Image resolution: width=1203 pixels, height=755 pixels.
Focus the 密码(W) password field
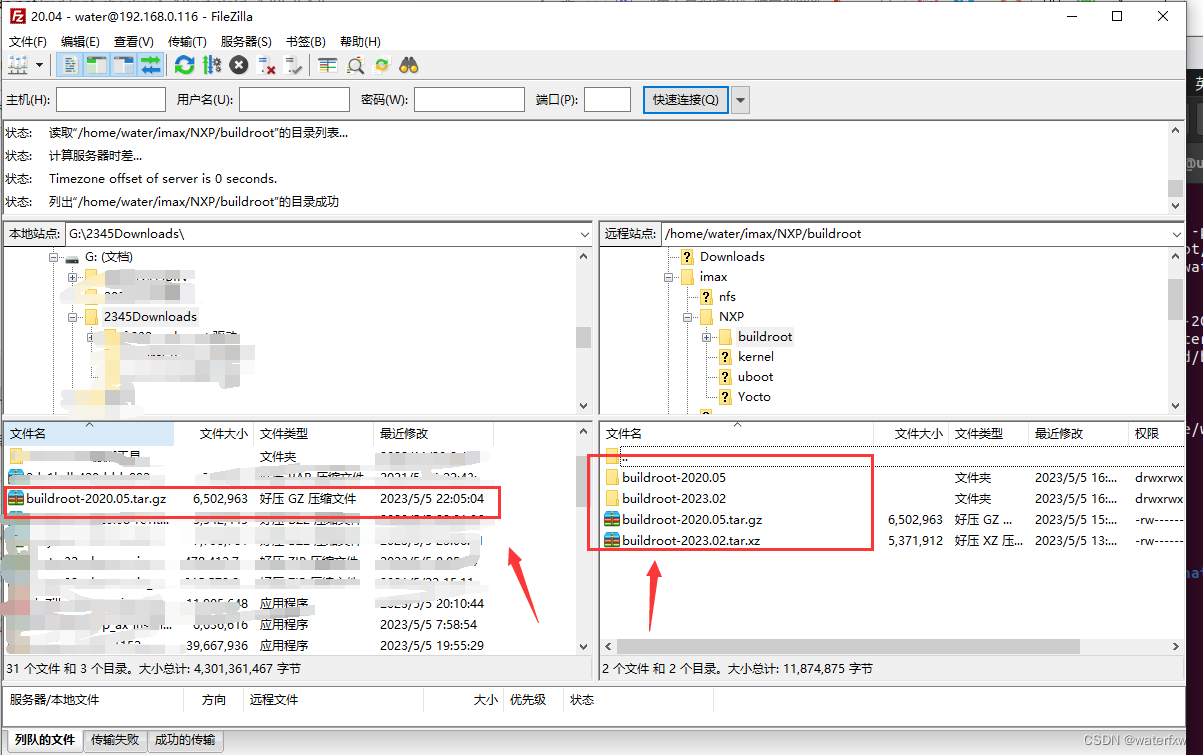pyautogui.click(x=469, y=99)
